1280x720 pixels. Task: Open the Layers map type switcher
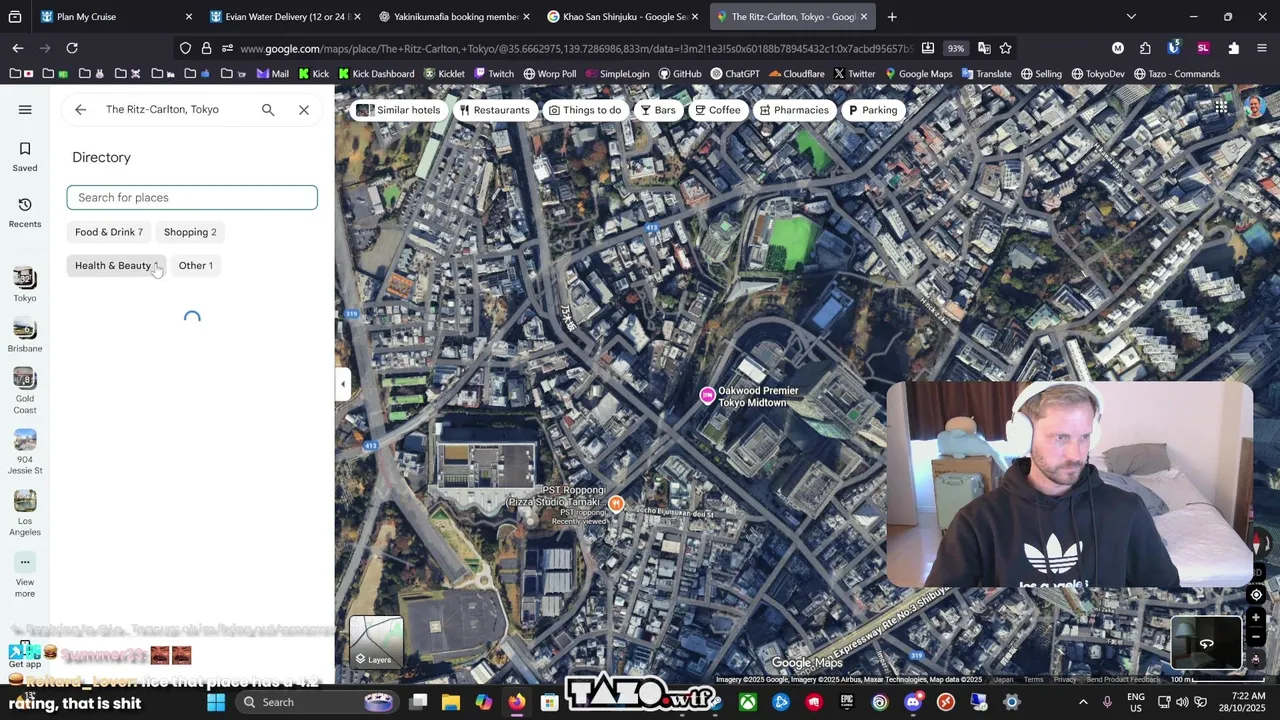click(x=376, y=641)
